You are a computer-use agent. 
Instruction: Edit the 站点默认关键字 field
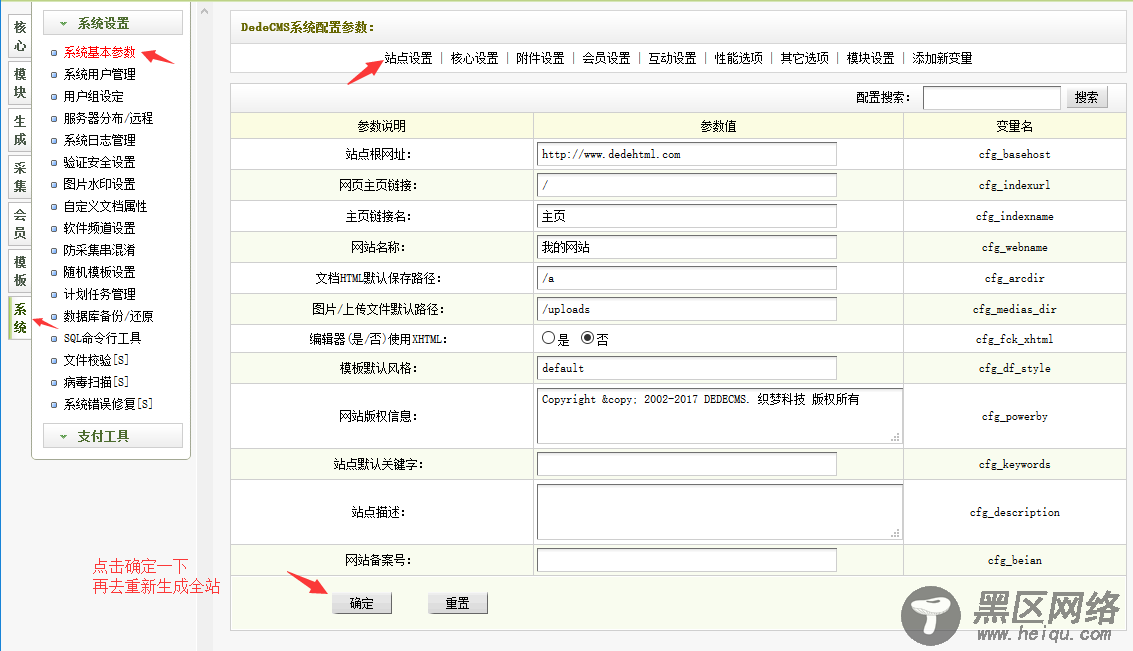coord(686,464)
